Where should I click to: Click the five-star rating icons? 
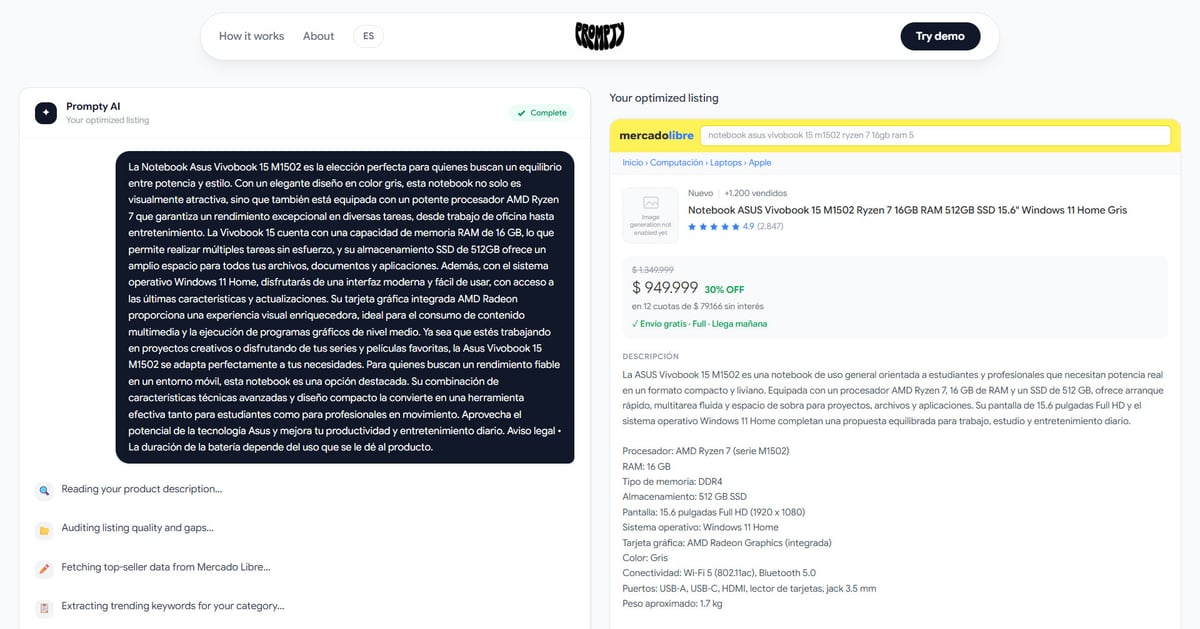[714, 227]
